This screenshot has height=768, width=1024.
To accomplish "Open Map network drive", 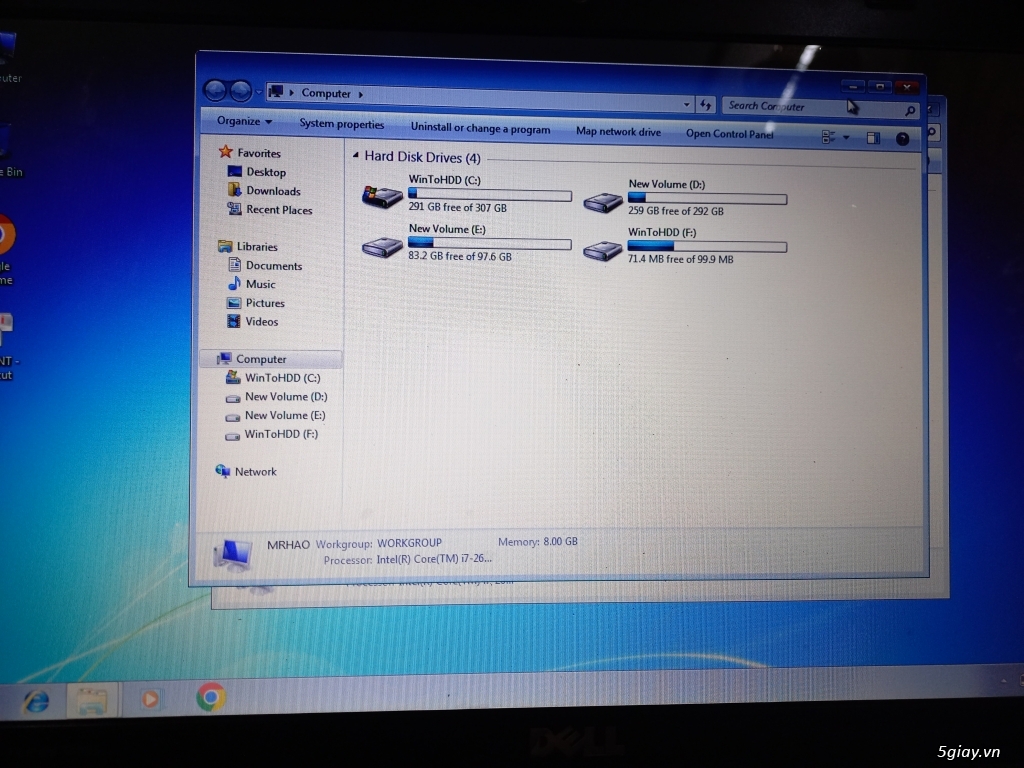I will 618,131.
